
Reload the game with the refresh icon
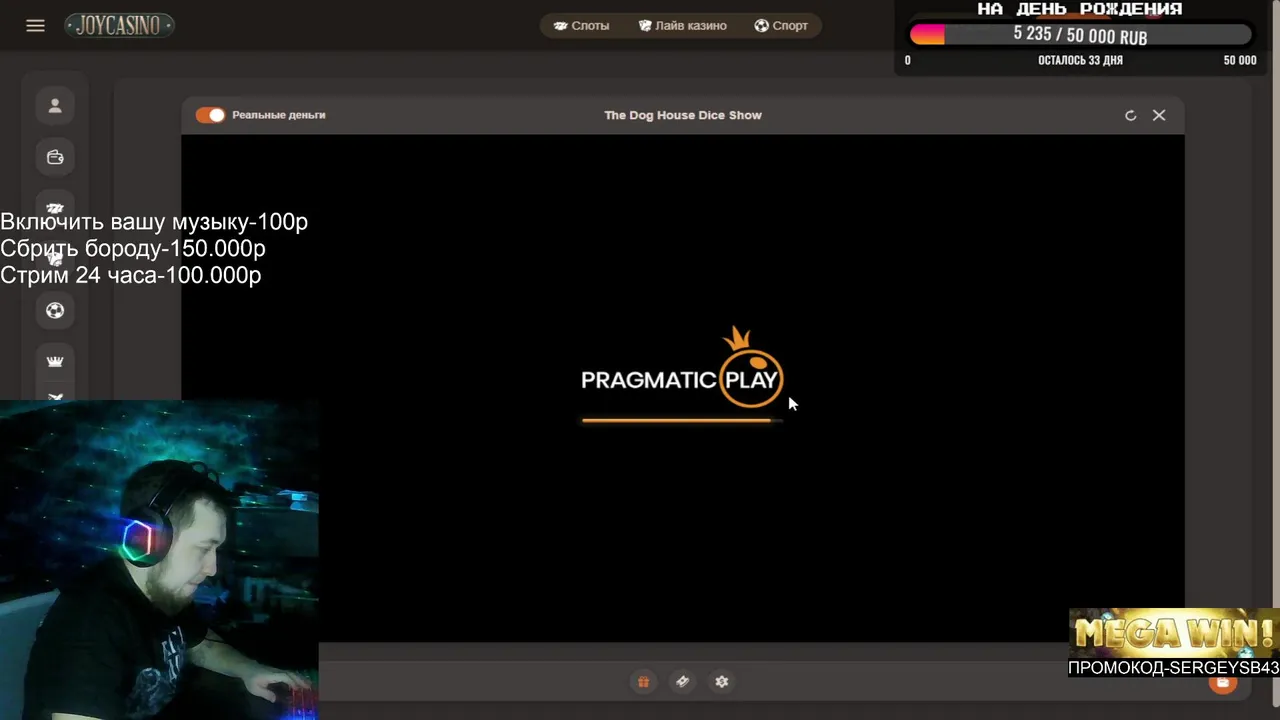[1131, 115]
